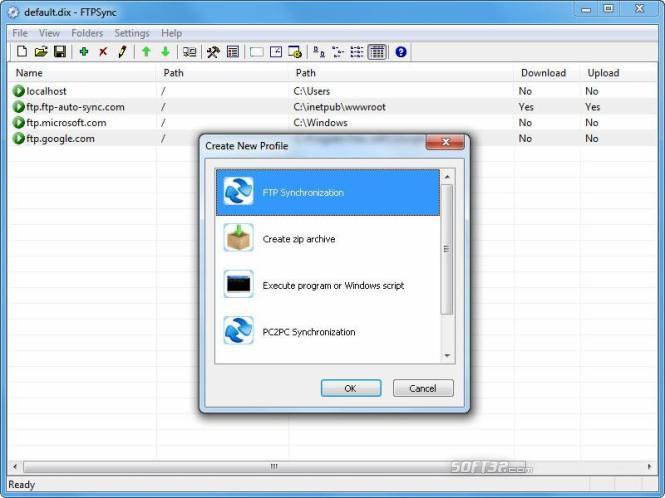This screenshot has width=665, height=498.
Task: Click the "Yes" Upload cell for ftp.ftp-auto-sync.com
Action: point(592,107)
